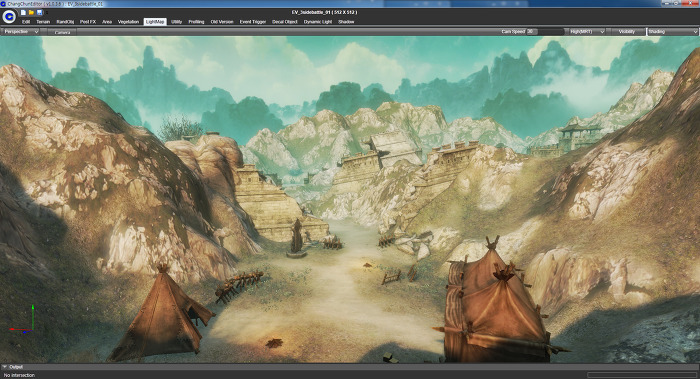Open the Vegetation tab
Image resolution: width=700 pixels, height=379 pixels.
tap(129, 21)
